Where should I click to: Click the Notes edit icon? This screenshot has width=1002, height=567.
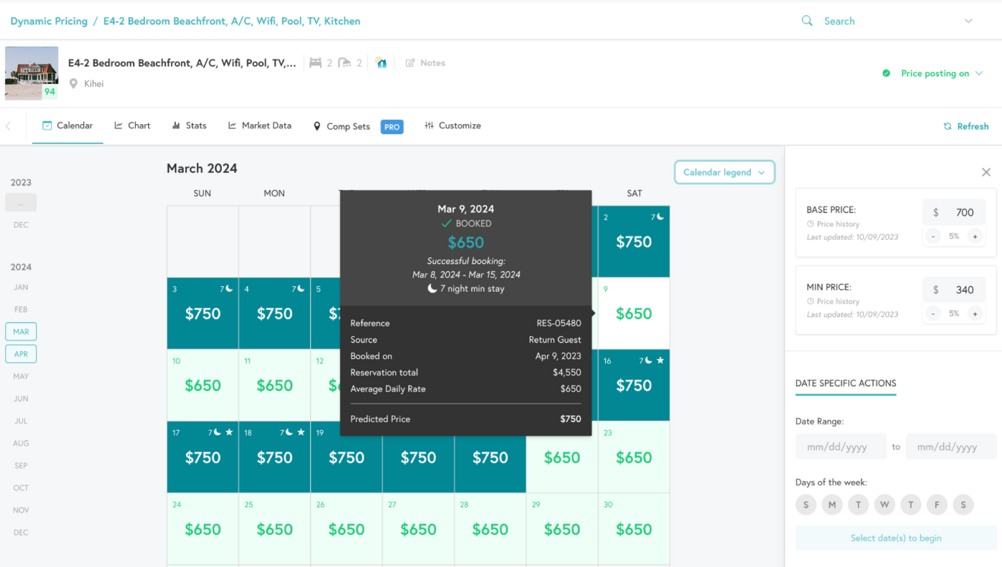410,63
